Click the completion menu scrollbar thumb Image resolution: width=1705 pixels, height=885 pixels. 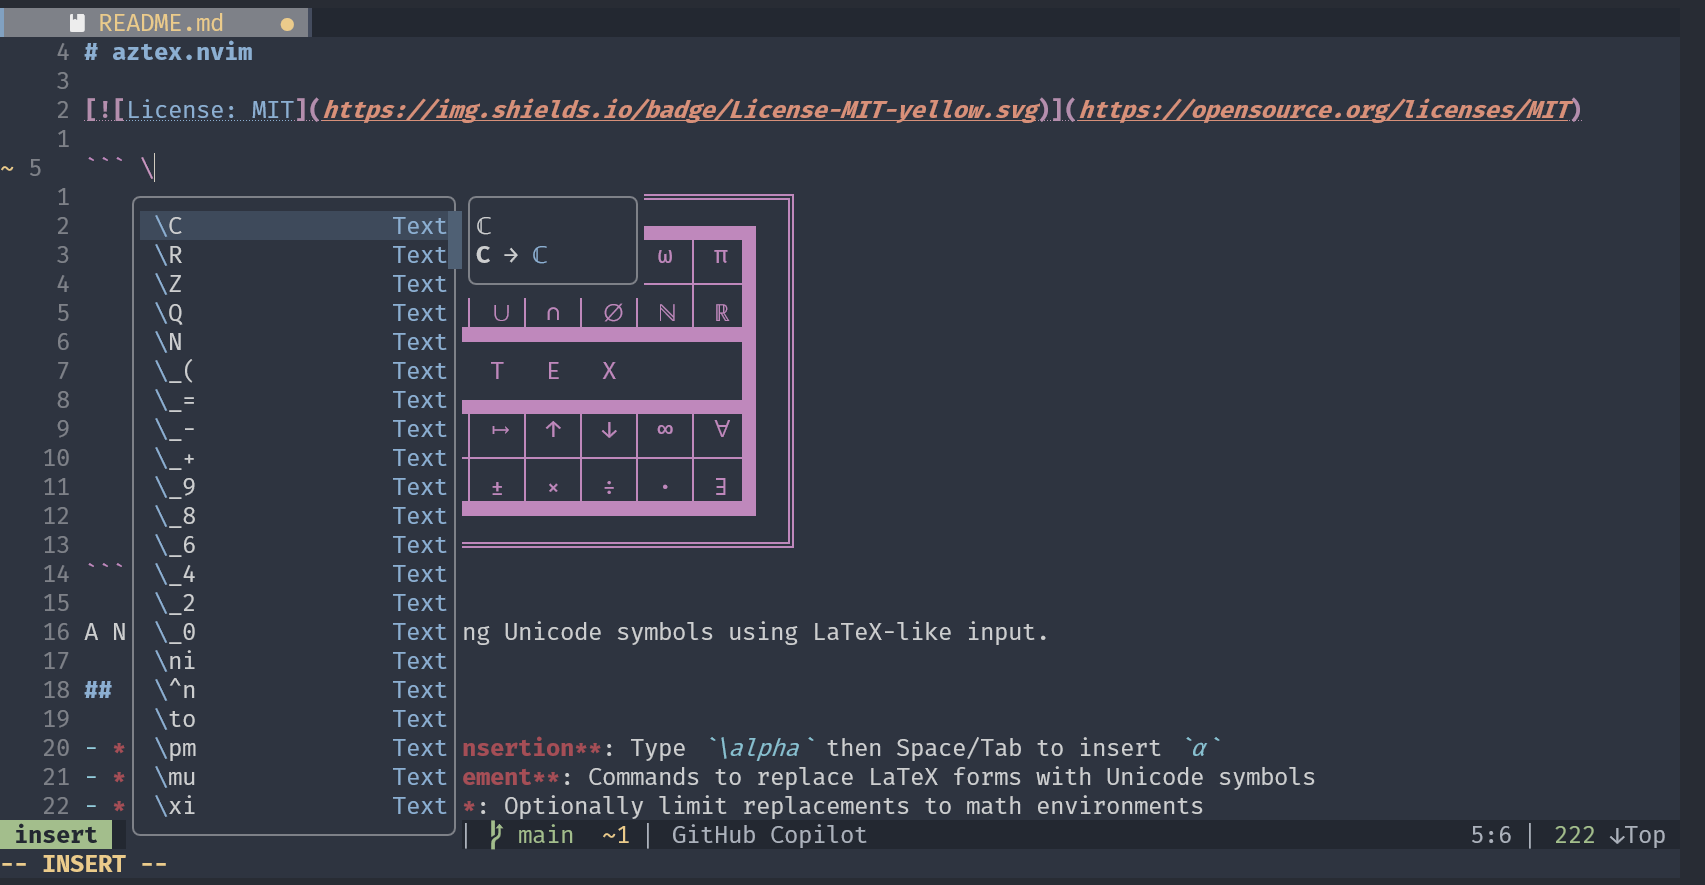pos(455,241)
